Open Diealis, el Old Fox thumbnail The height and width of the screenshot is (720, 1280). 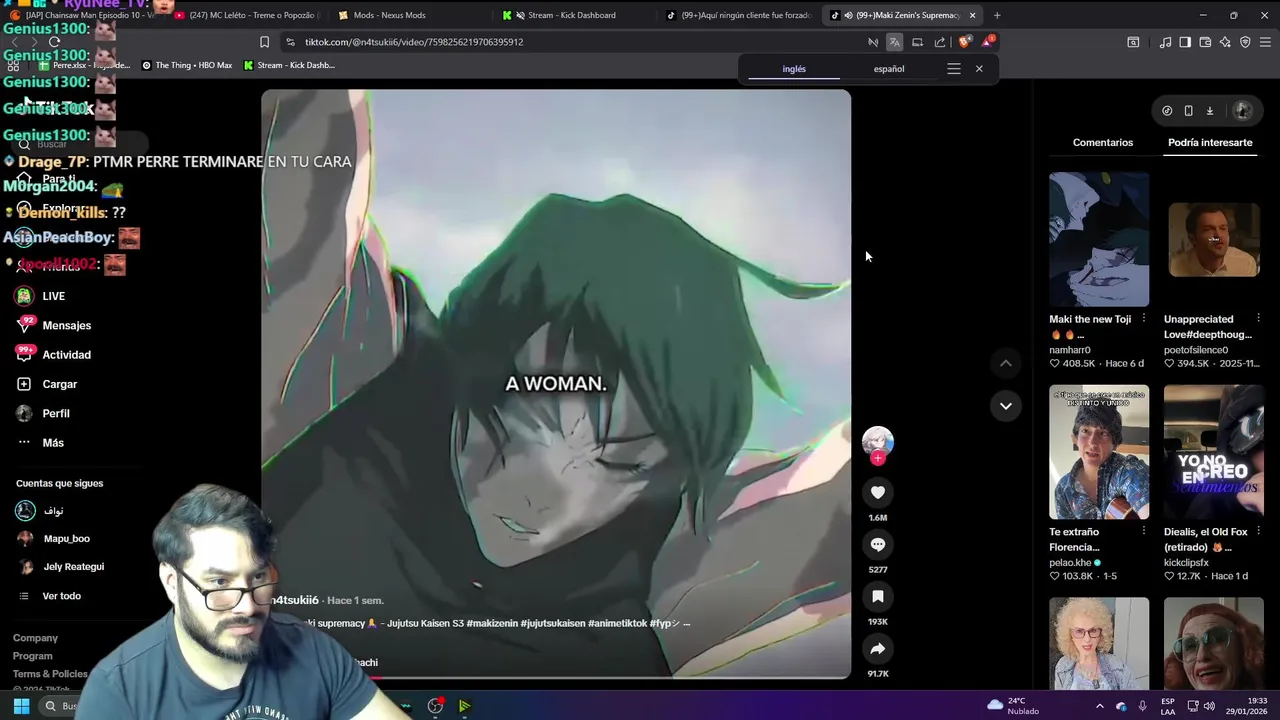click(1214, 452)
